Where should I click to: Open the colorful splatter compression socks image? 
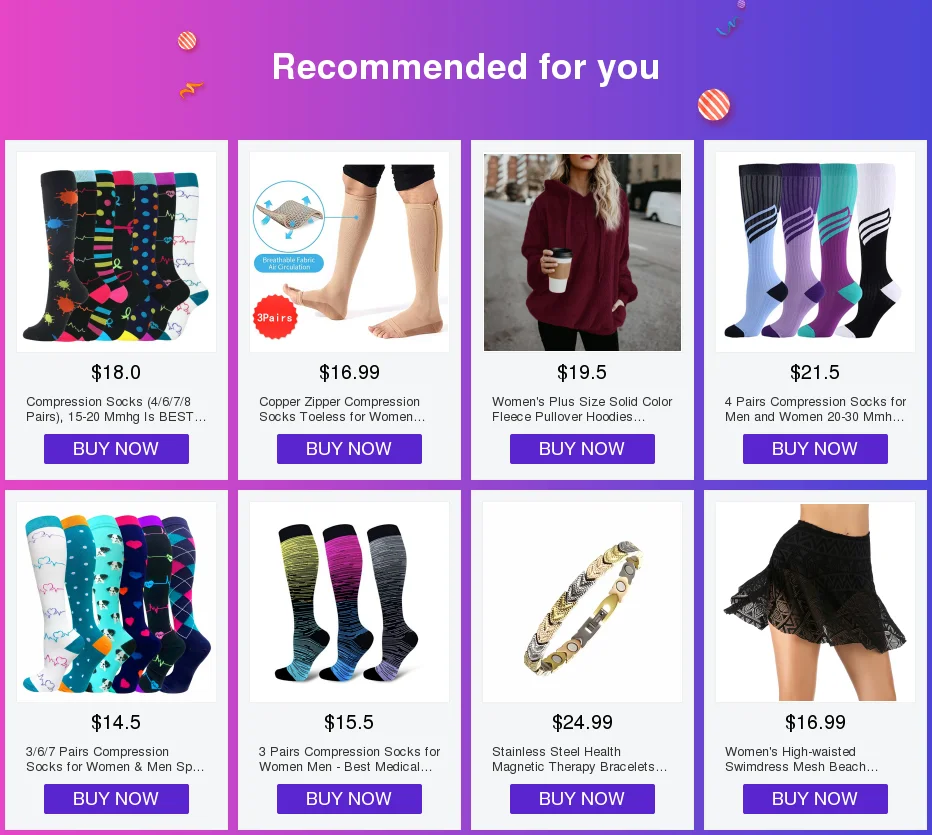116,252
